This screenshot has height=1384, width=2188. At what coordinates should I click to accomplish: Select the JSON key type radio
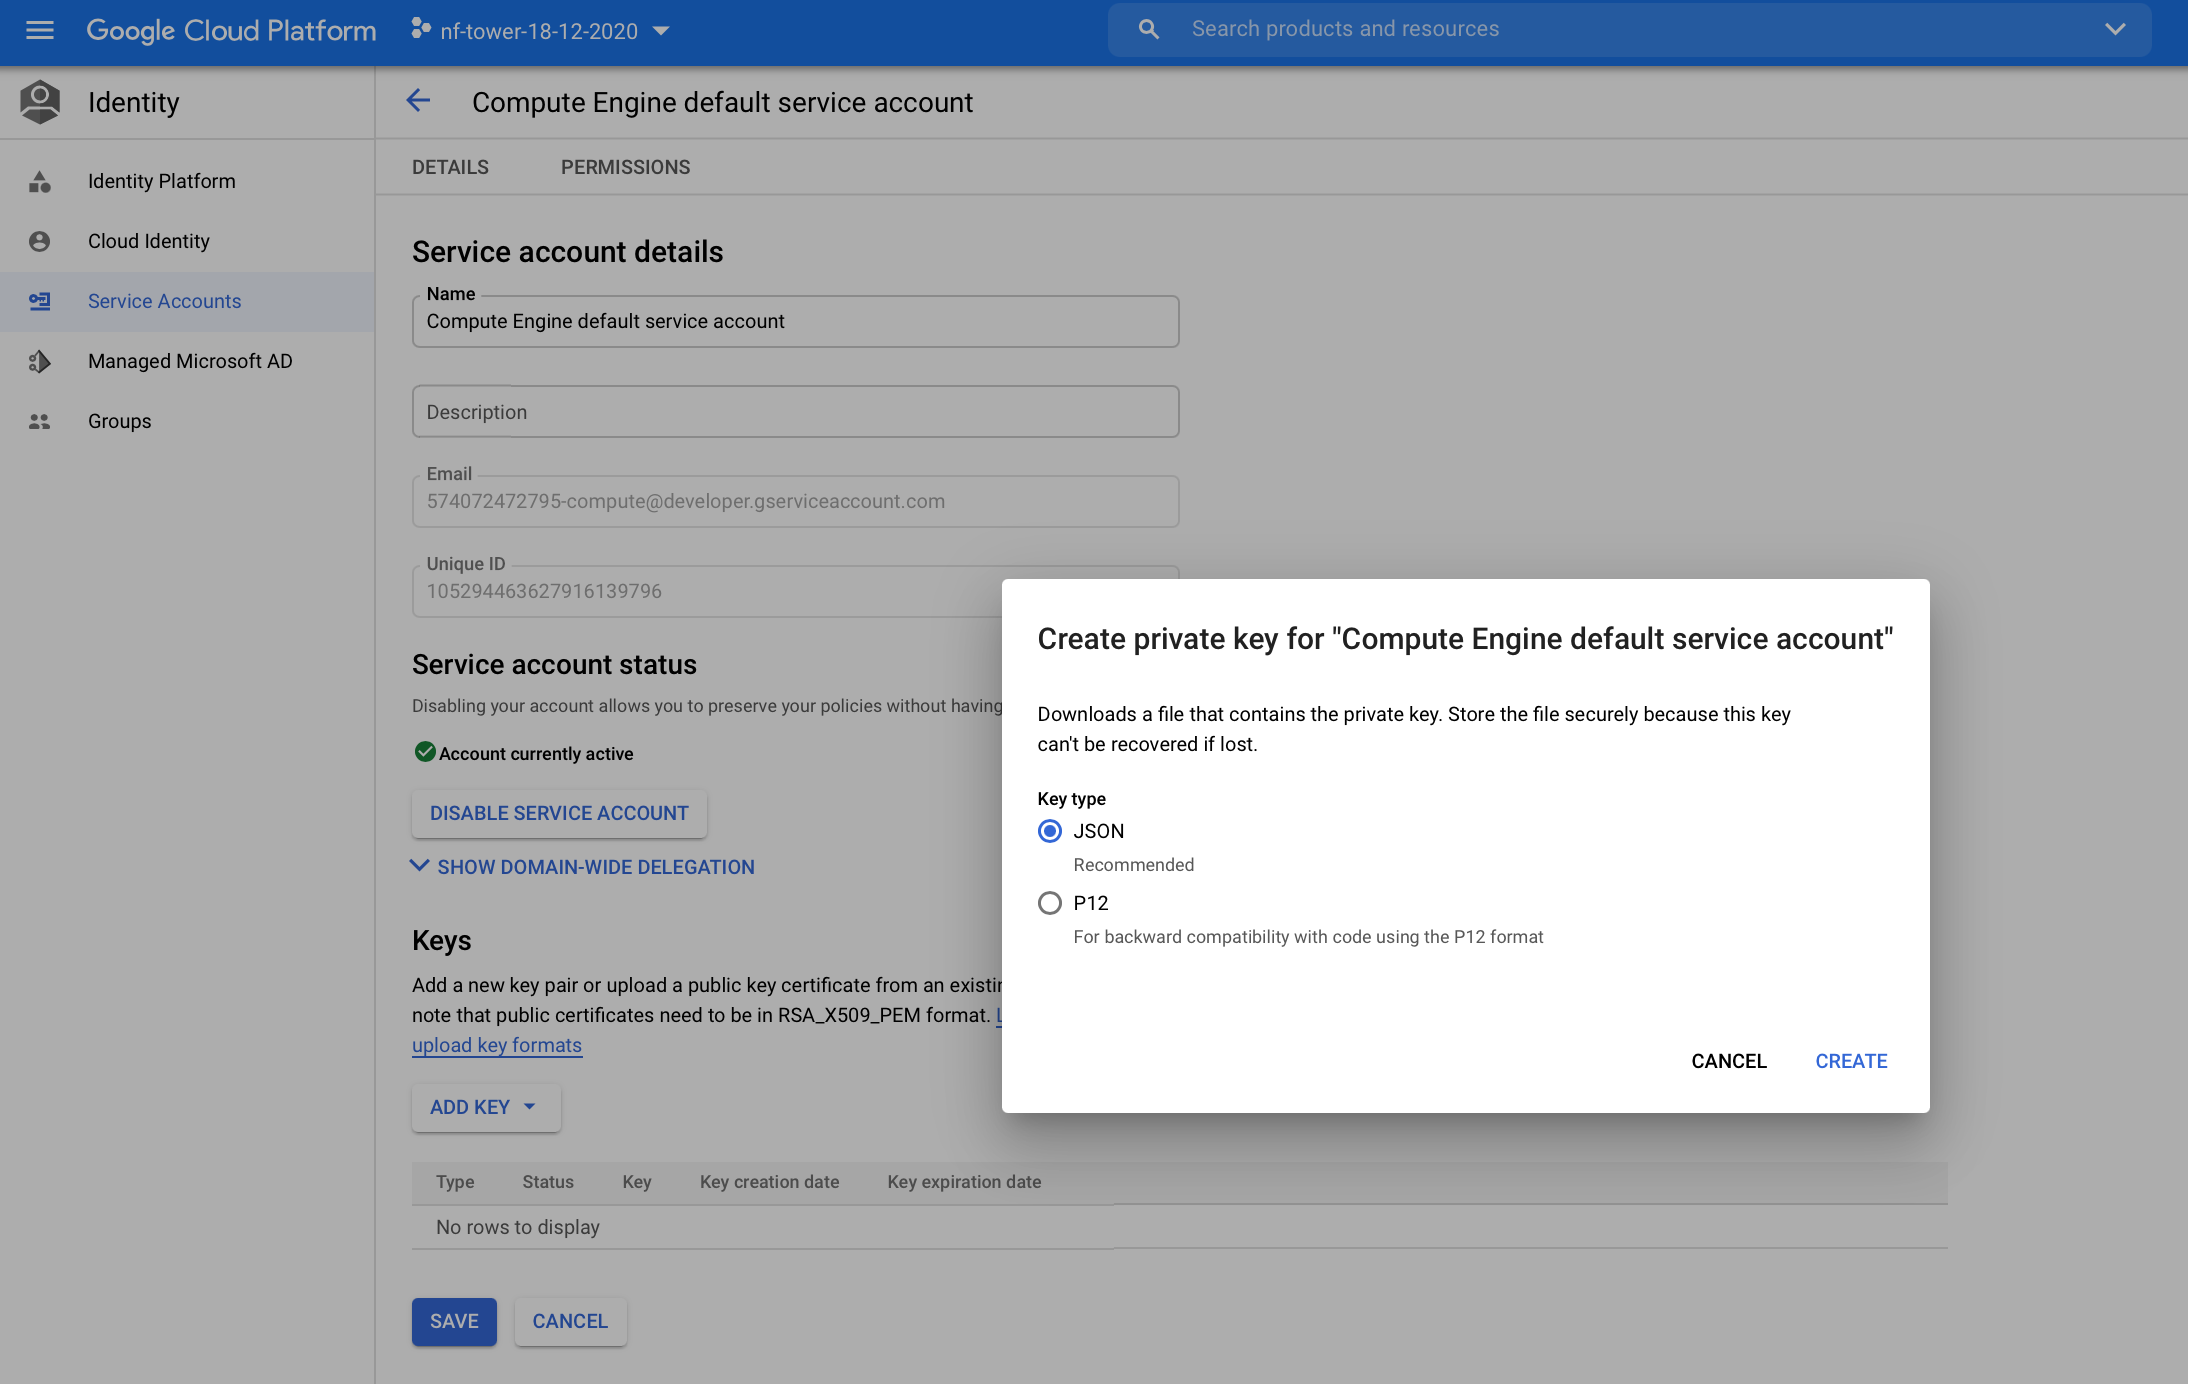tap(1049, 831)
